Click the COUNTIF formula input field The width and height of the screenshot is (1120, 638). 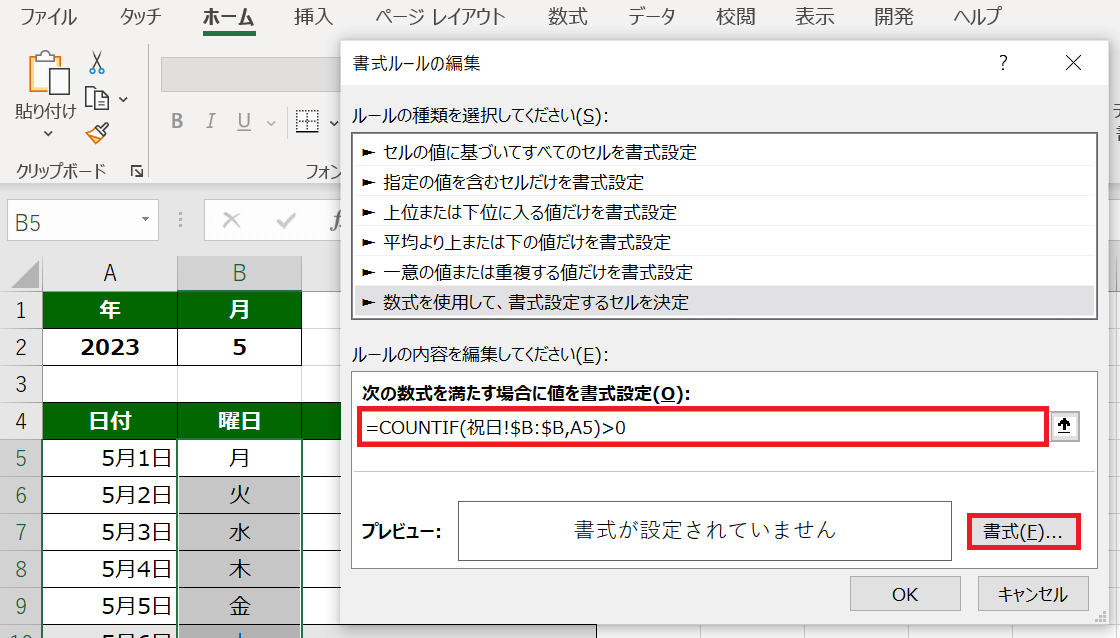click(700, 428)
